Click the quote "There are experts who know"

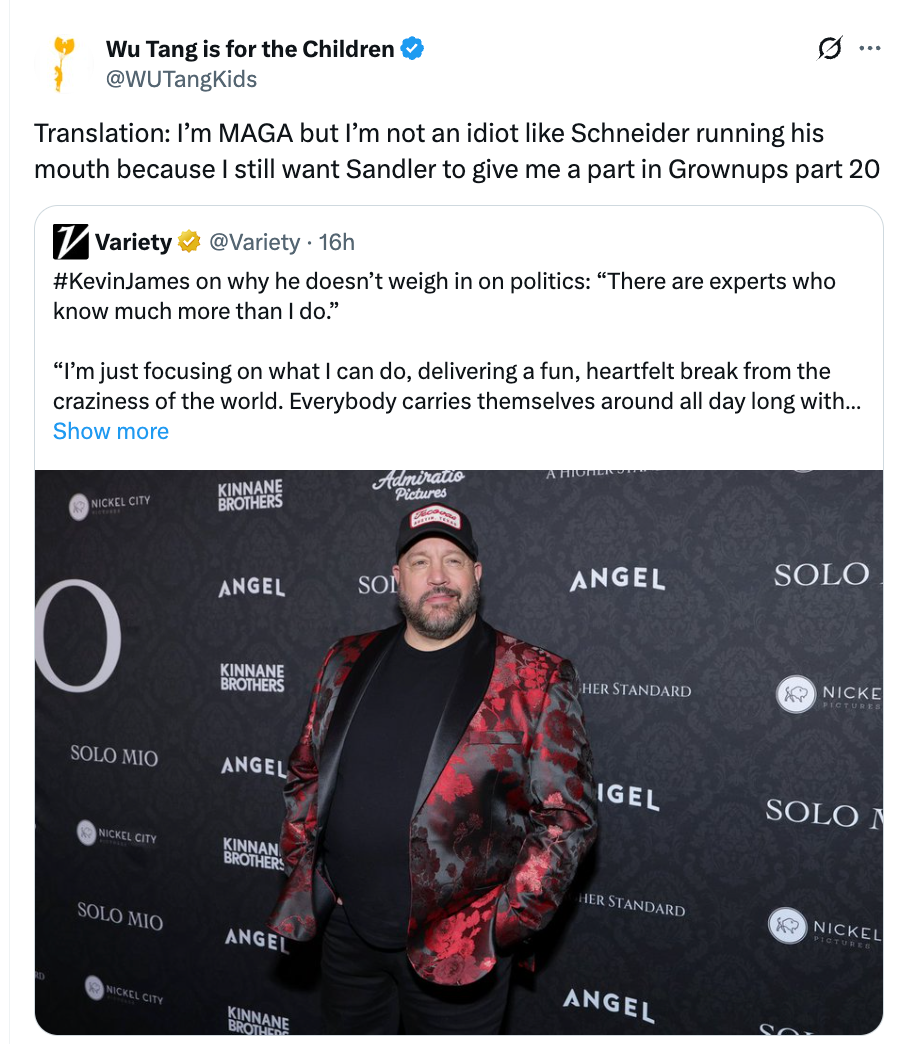tap(720, 281)
